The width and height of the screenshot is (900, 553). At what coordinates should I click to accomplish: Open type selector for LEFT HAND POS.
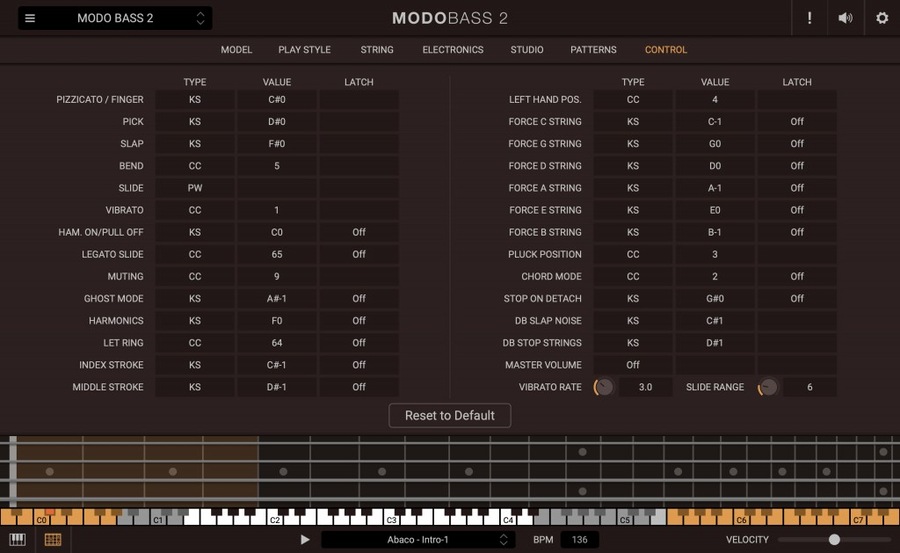[x=633, y=100]
